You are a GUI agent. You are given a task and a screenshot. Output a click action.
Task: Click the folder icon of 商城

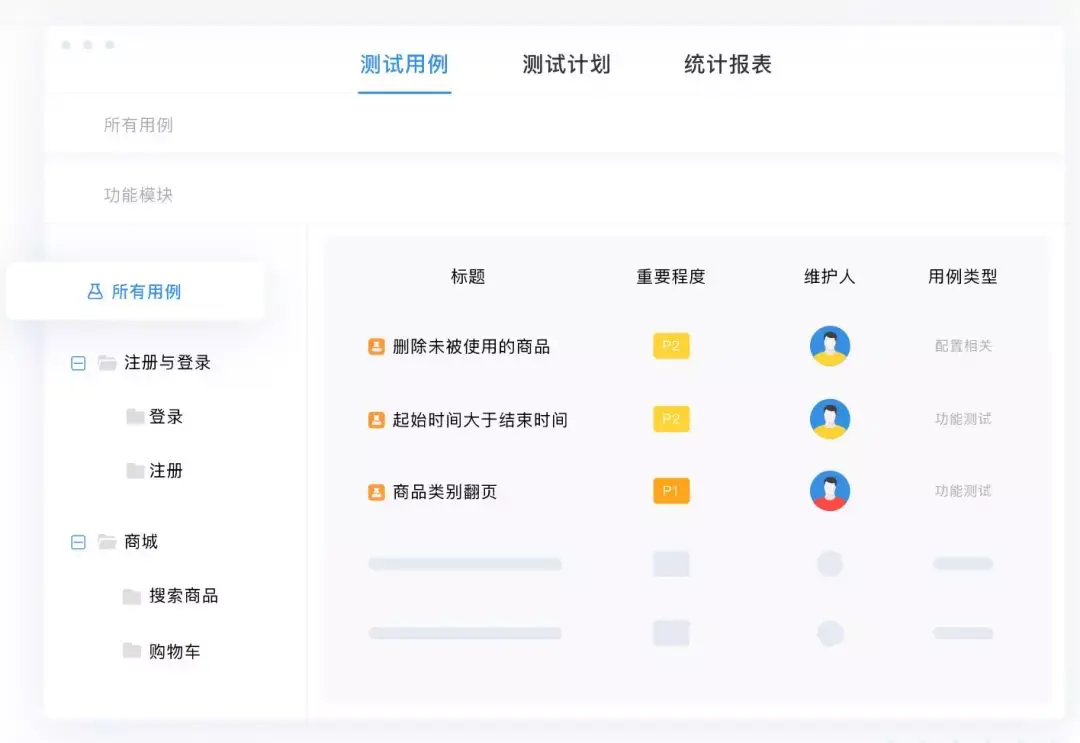click(107, 541)
